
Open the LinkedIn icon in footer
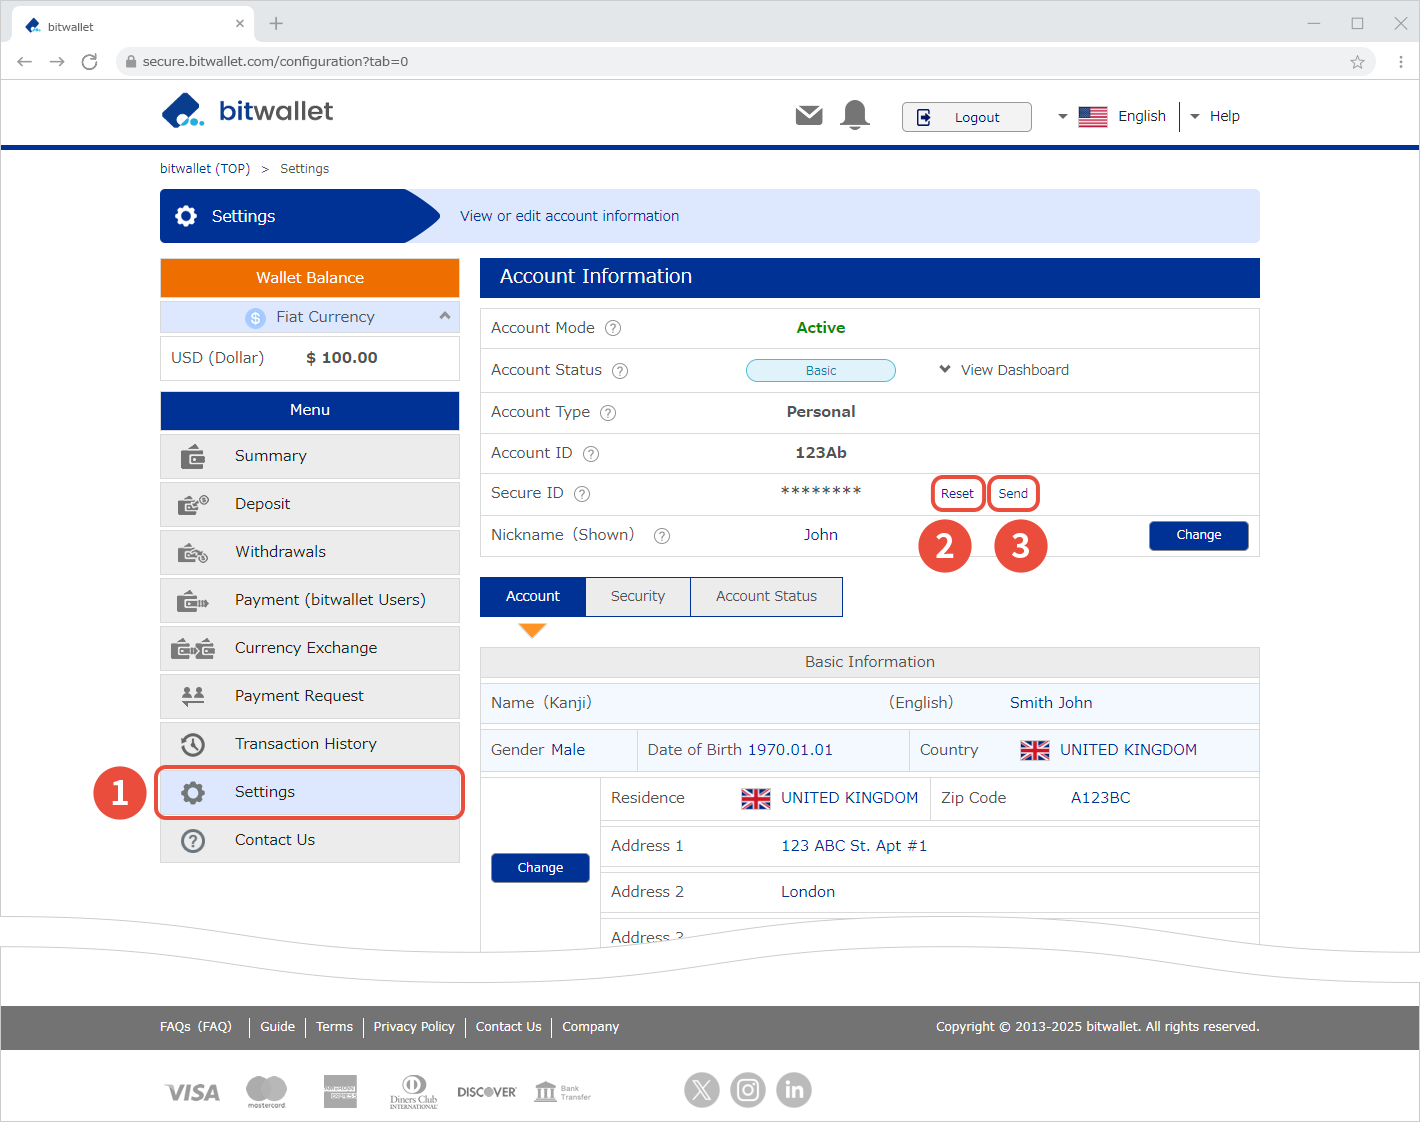[794, 1090]
